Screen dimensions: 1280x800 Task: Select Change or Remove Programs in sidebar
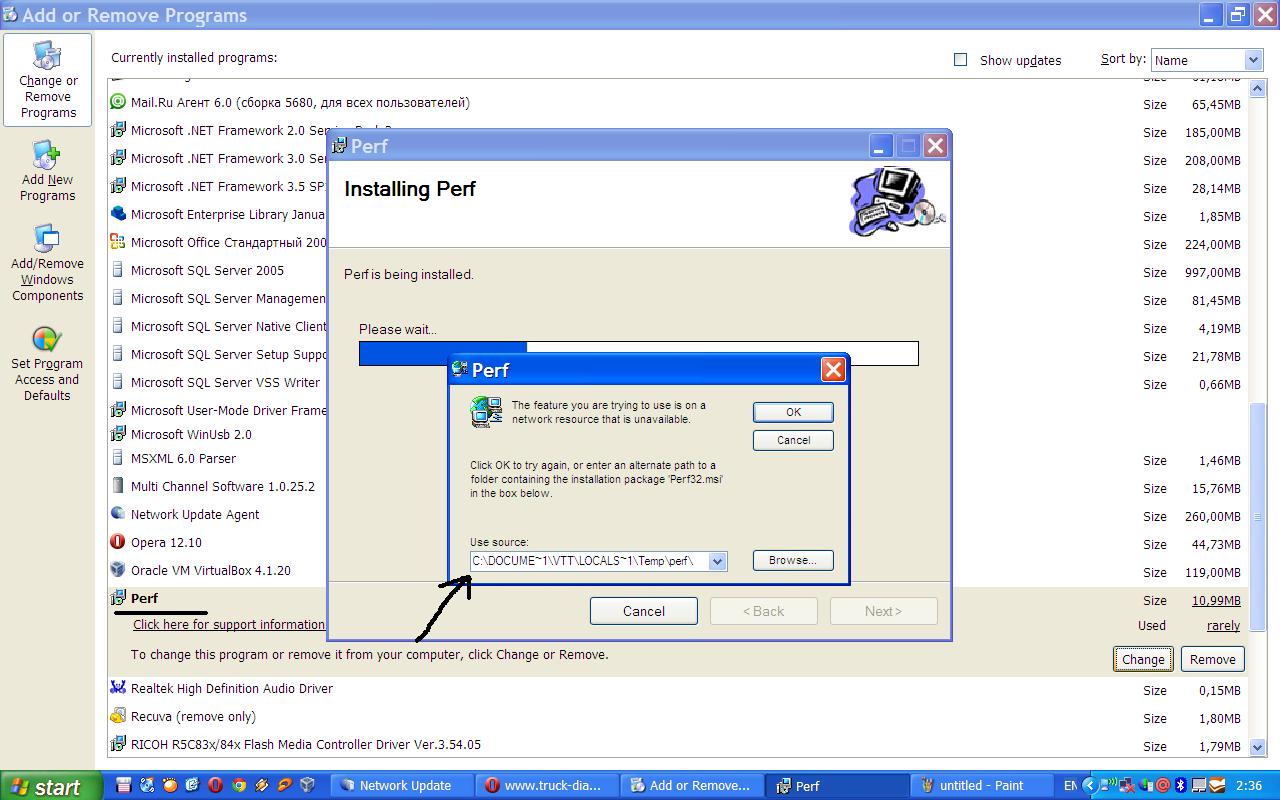[48, 79]
